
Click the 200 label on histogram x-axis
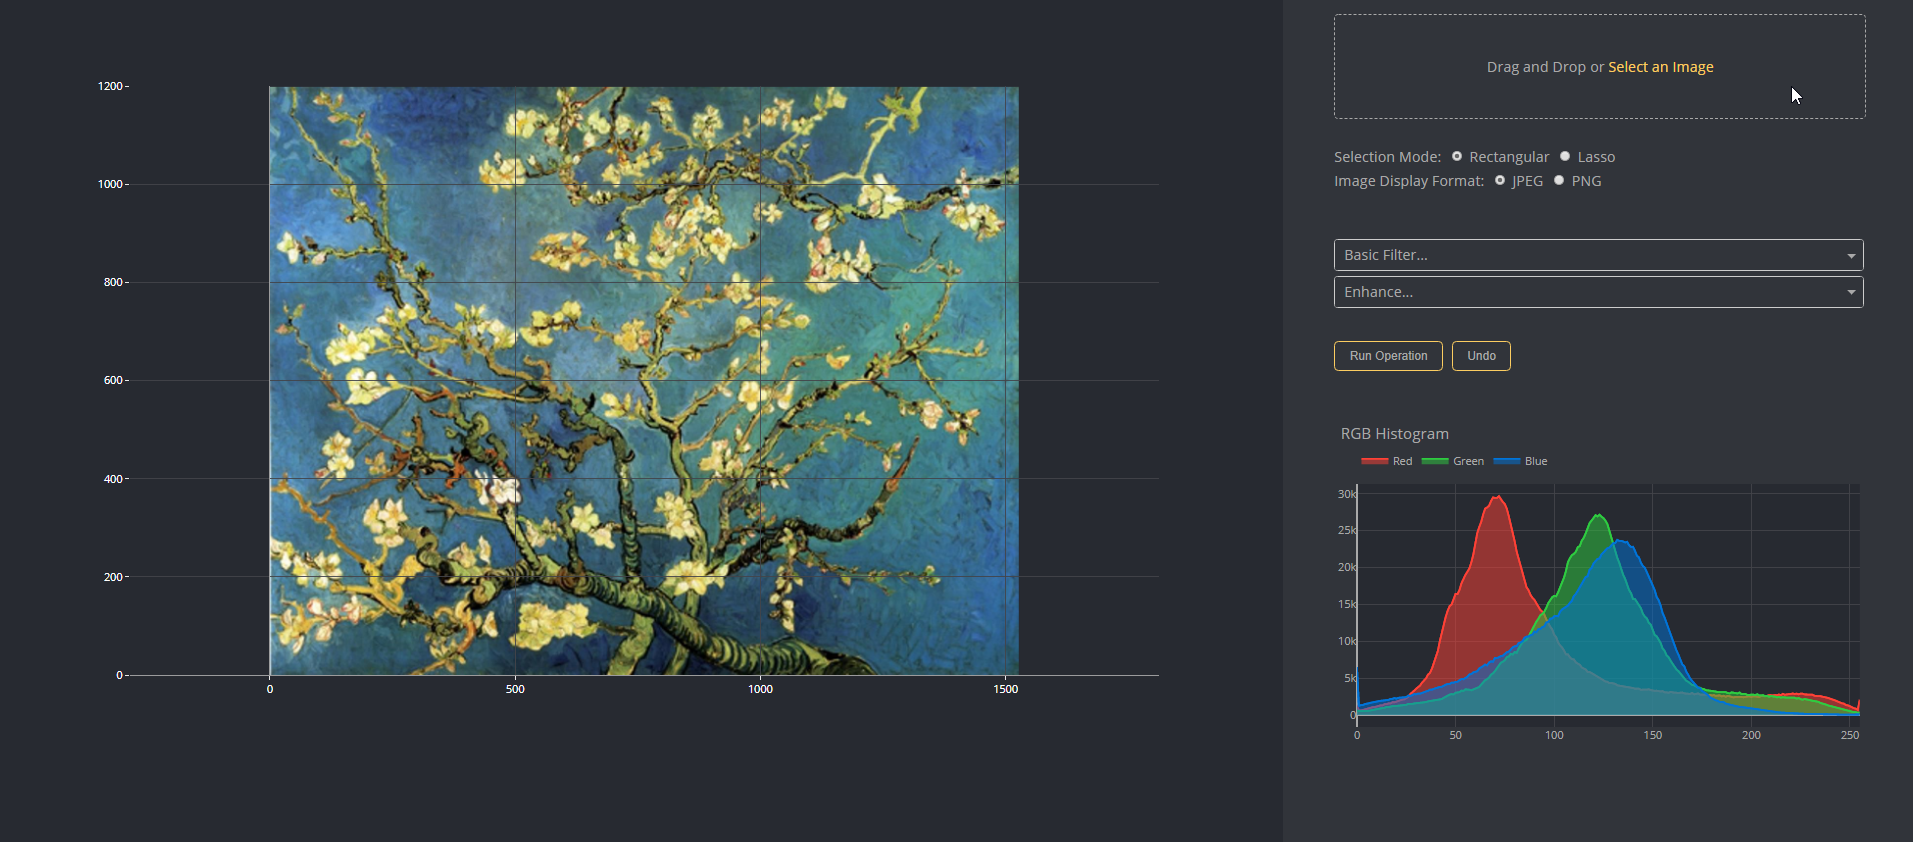1751,735
